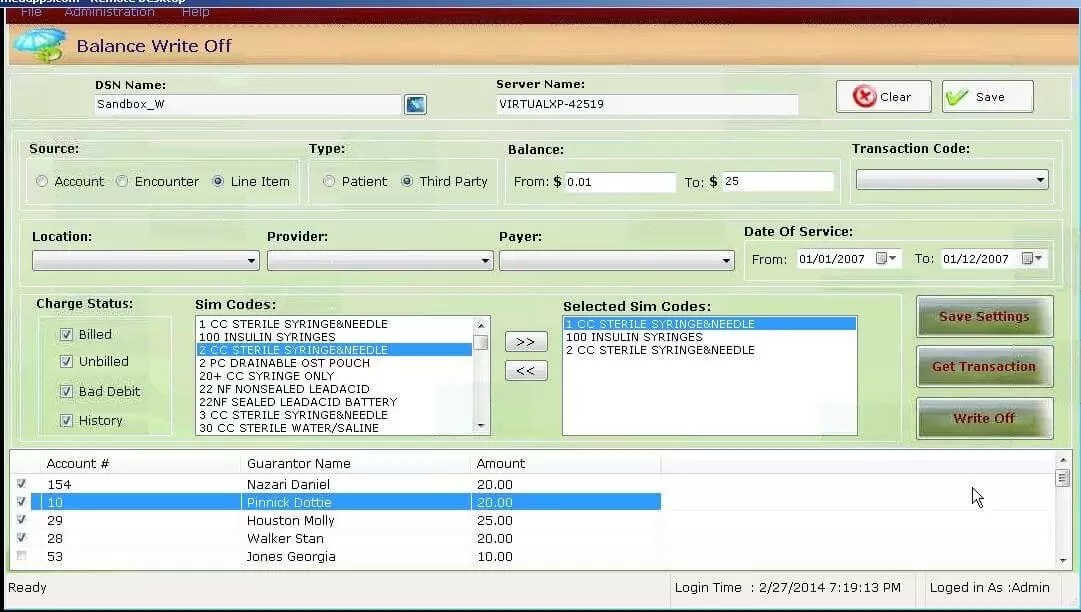Image resolution: width=1081 pixels, height=612 pixels.
Task: Click the << button to remove sim codes
Action: (x=526, y=370)
